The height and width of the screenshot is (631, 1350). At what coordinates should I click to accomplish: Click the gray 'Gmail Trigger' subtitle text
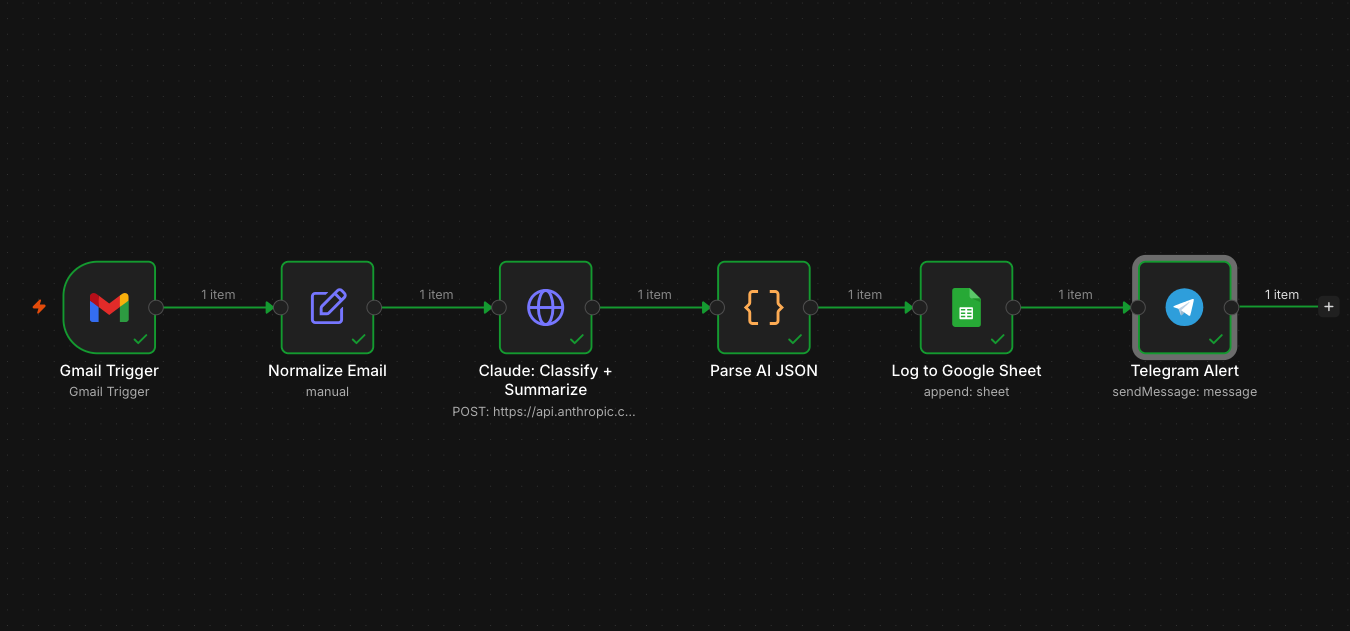point(109,392)
